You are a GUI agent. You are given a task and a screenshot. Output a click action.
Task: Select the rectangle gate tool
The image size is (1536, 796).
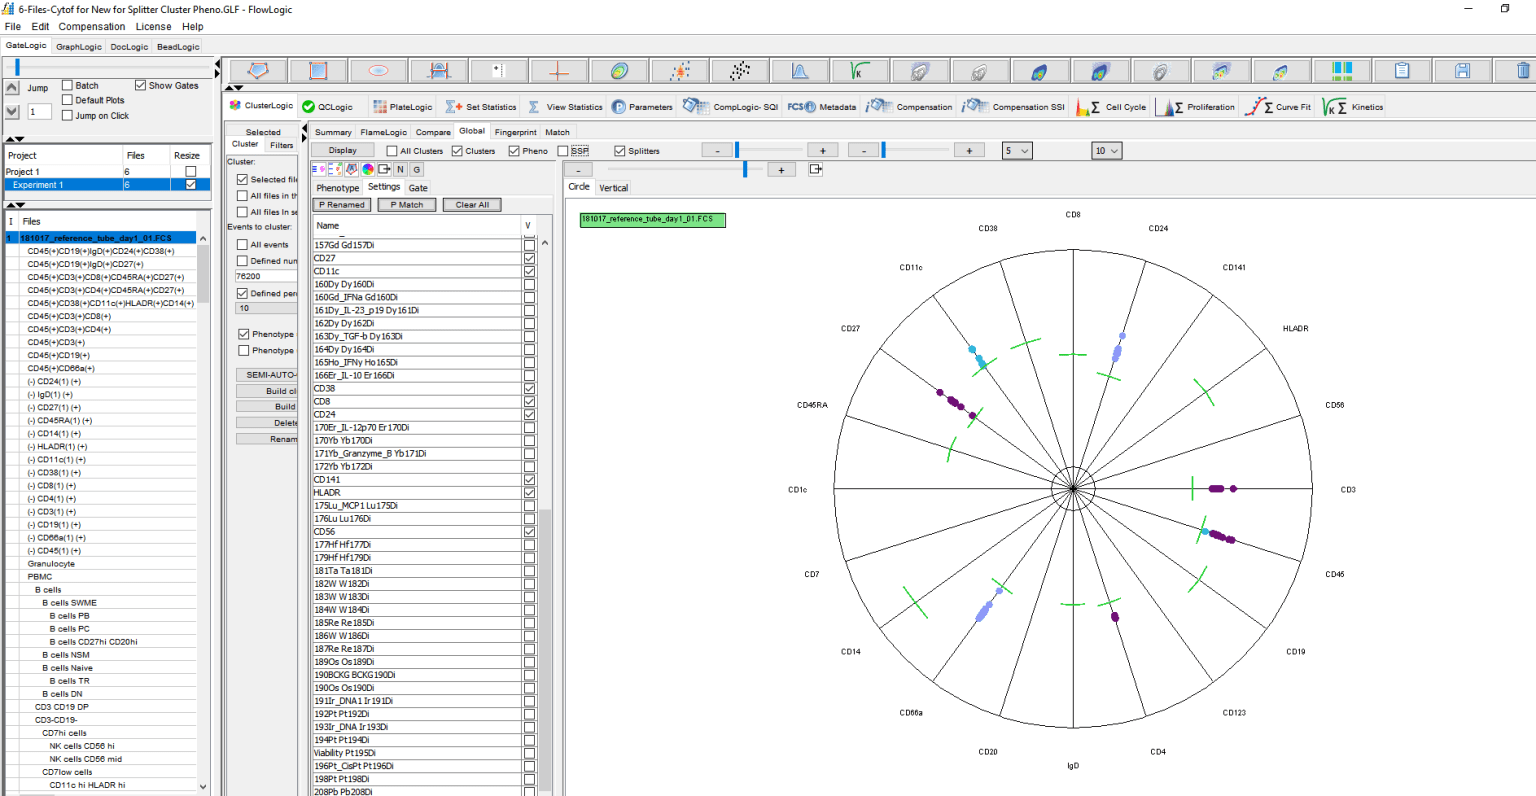click(318, 70)
